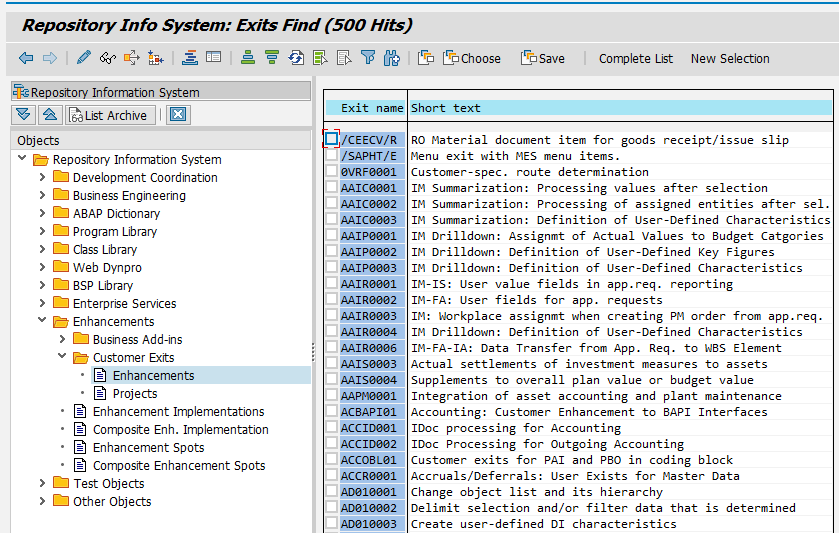This screenshot has width=839, height=533.
Task: Go forward with the right arrow icon
Action: click(x=50, y=58)
